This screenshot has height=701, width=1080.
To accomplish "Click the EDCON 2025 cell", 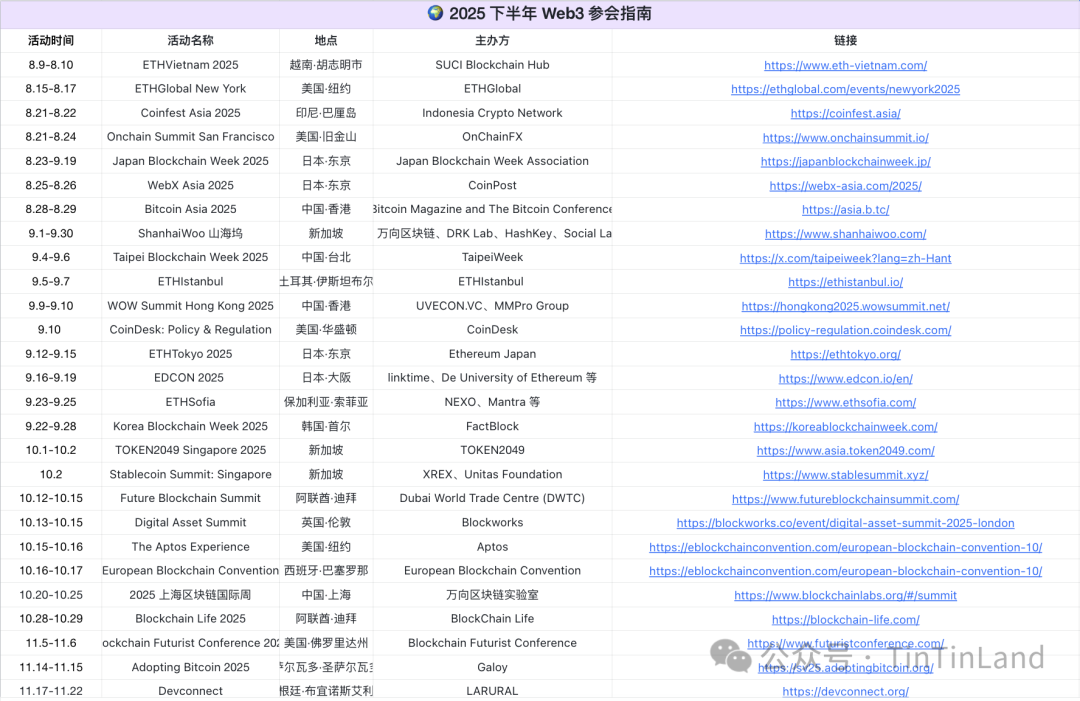I will (189, 378).
